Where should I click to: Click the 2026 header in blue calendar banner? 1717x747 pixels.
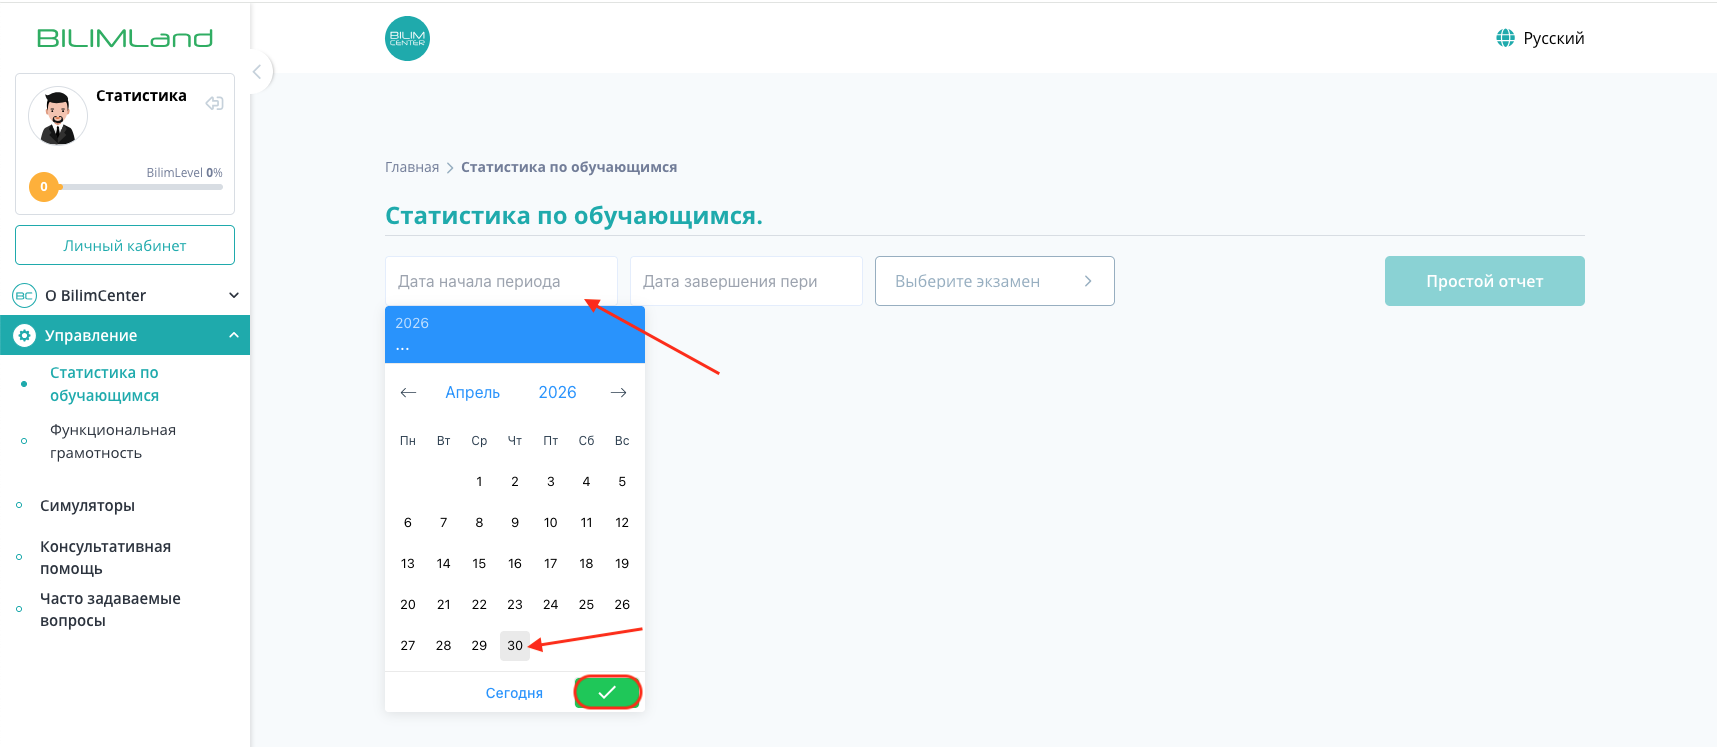[x=412, y=323]
